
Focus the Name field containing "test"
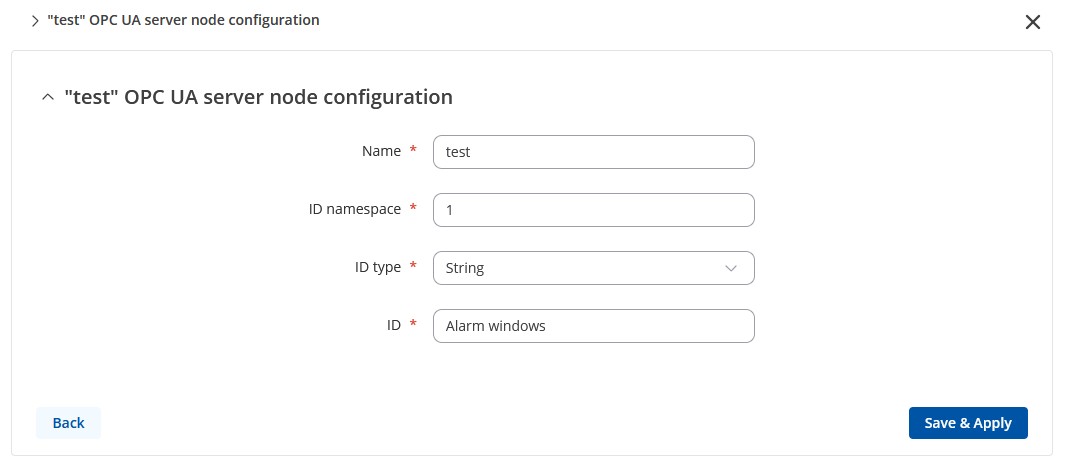tap(594, 152)
